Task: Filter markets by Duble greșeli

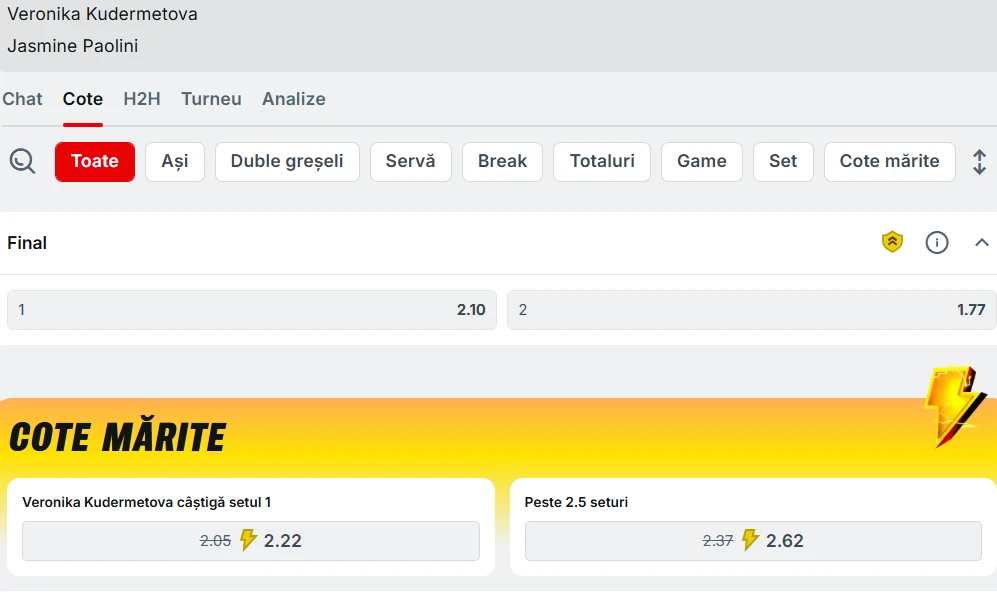Action: 287,161
